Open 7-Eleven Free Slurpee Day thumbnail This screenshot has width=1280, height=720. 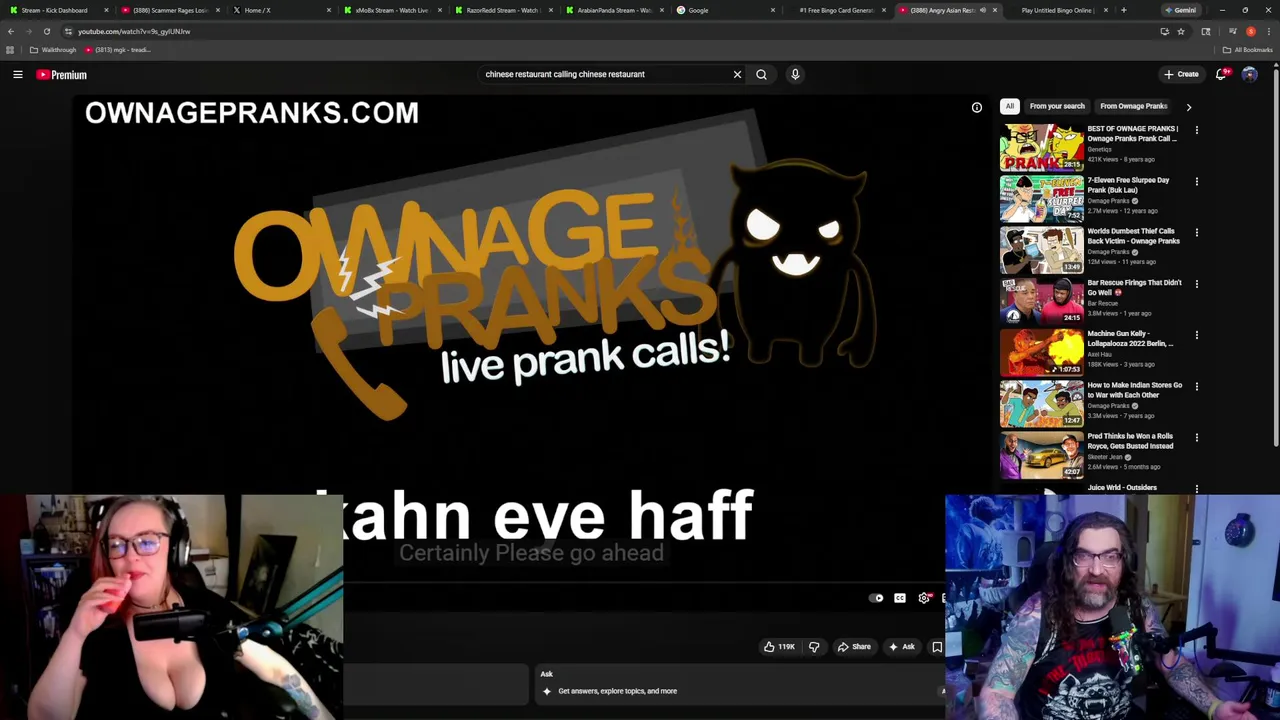click(x=1041, y=198)
